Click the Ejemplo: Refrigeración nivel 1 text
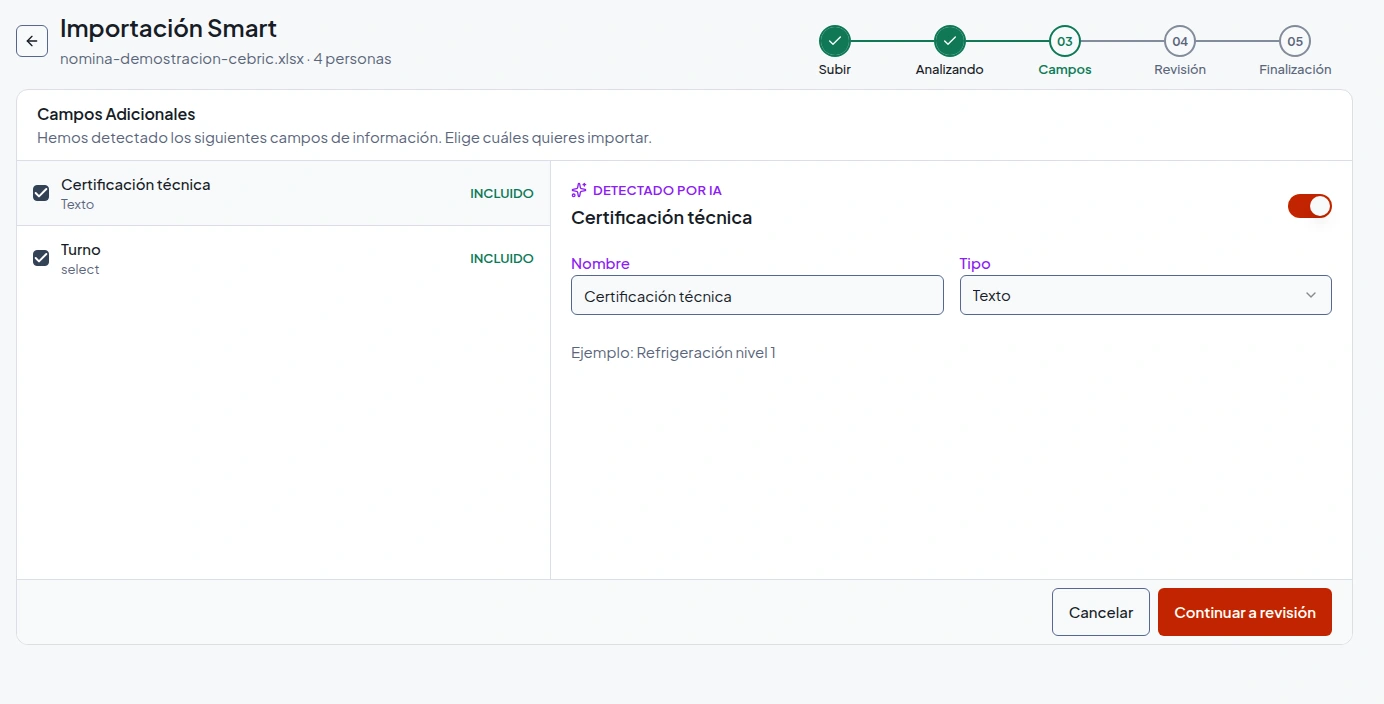 coord(673,352)
